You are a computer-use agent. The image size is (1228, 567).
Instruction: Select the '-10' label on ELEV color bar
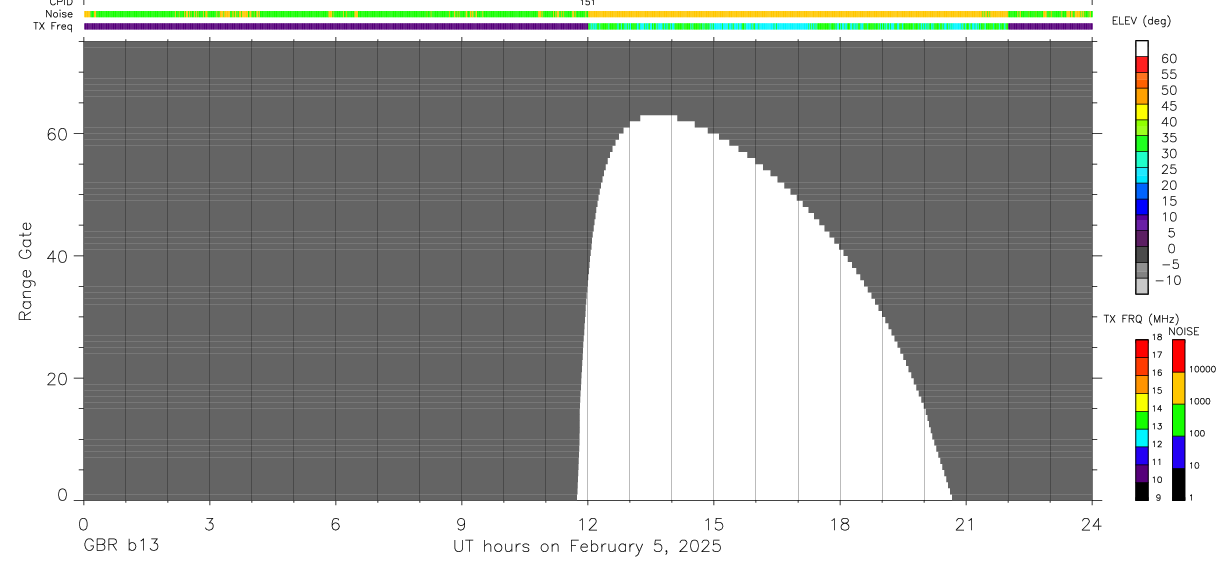click(1166, 280)
